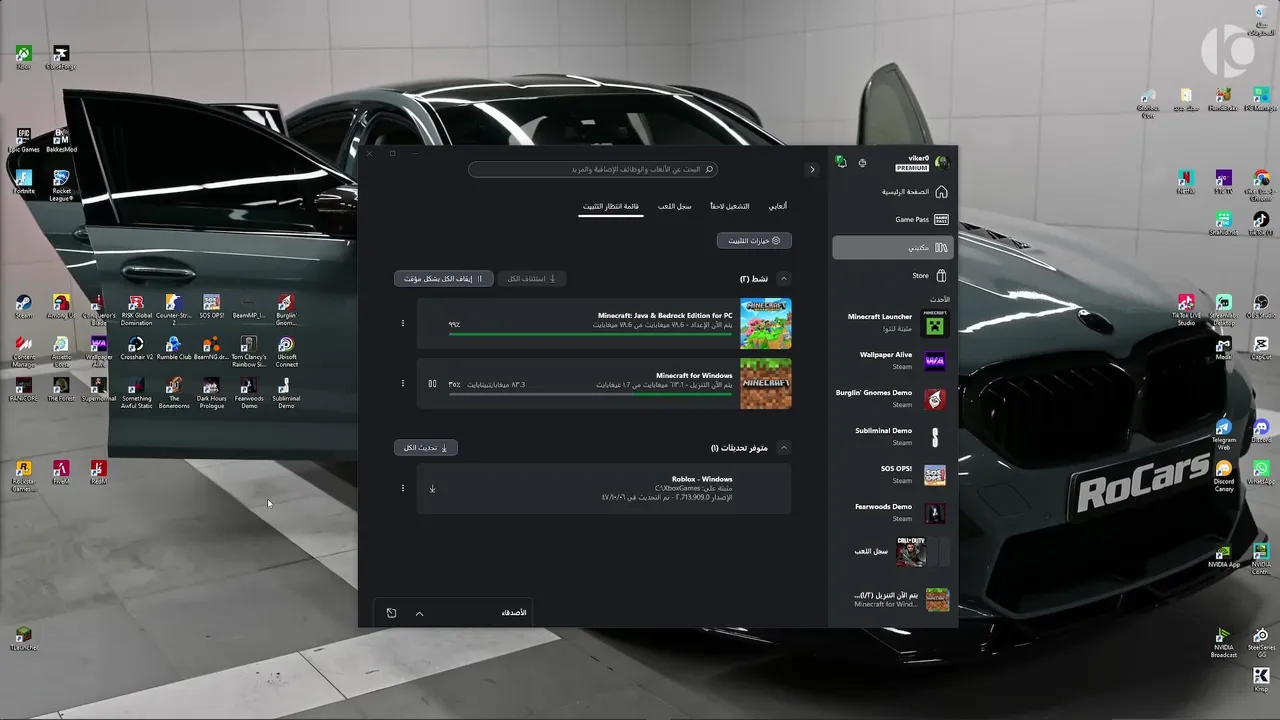
Task: Open the NVIDIA App desktop shortcut
Action: coord(1223,556)
